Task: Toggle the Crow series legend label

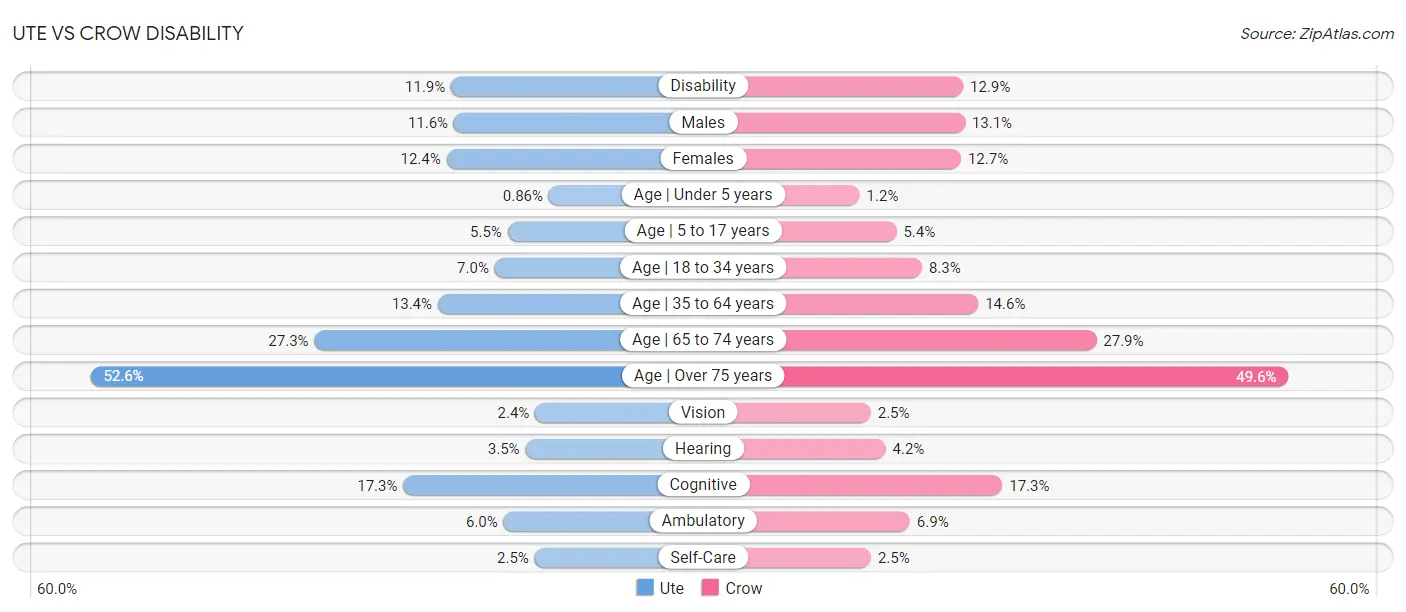Action: tap(744, 588)
